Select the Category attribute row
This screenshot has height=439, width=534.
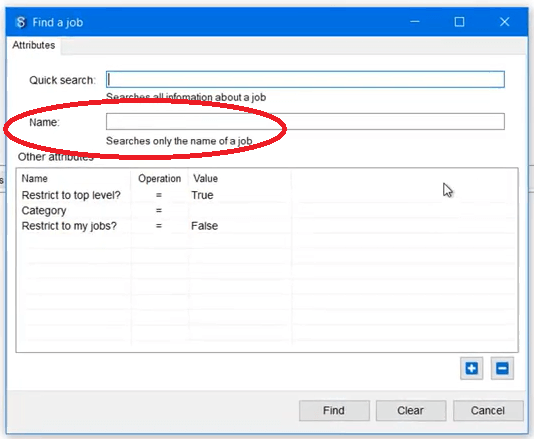(x=267, y=210)
